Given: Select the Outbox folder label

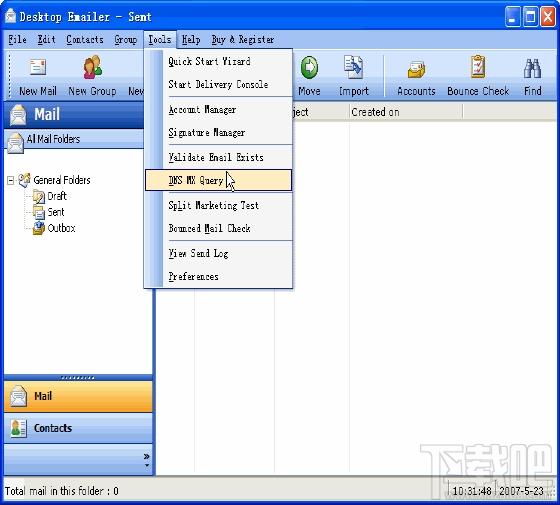Looking at the screenshot, I should 61,228.
